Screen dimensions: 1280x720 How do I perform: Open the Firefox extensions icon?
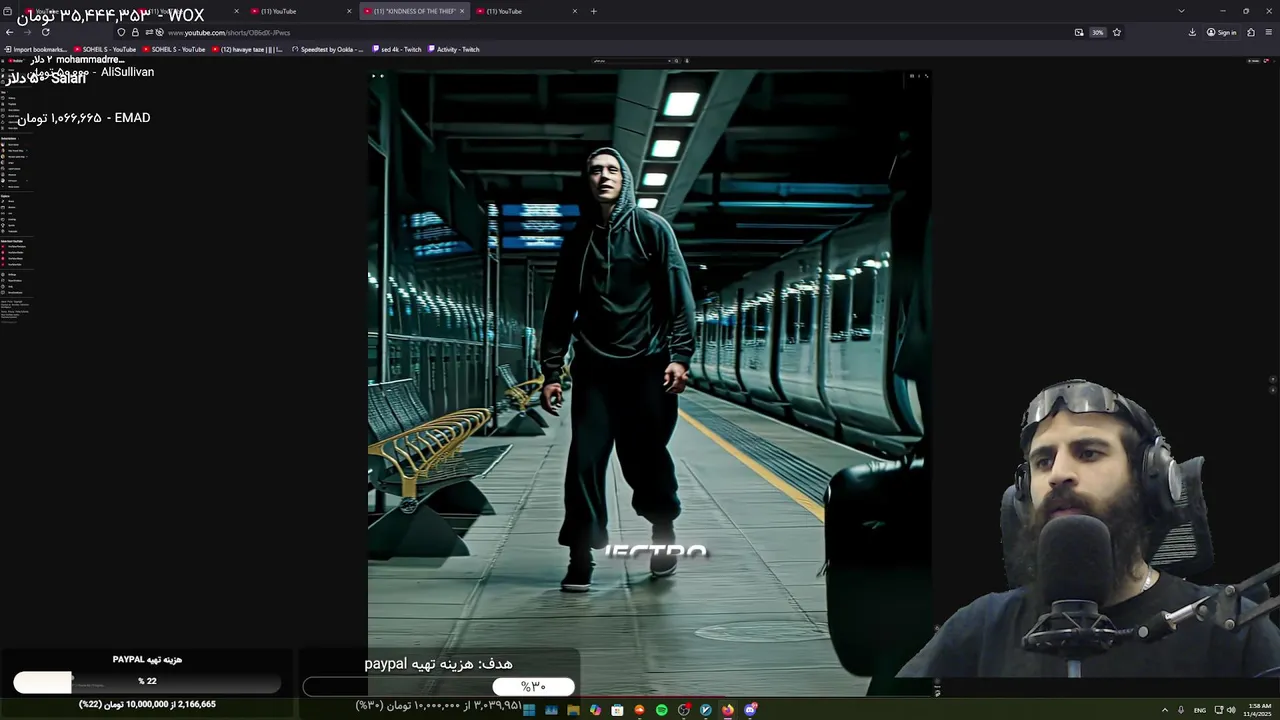[1251, 32]
